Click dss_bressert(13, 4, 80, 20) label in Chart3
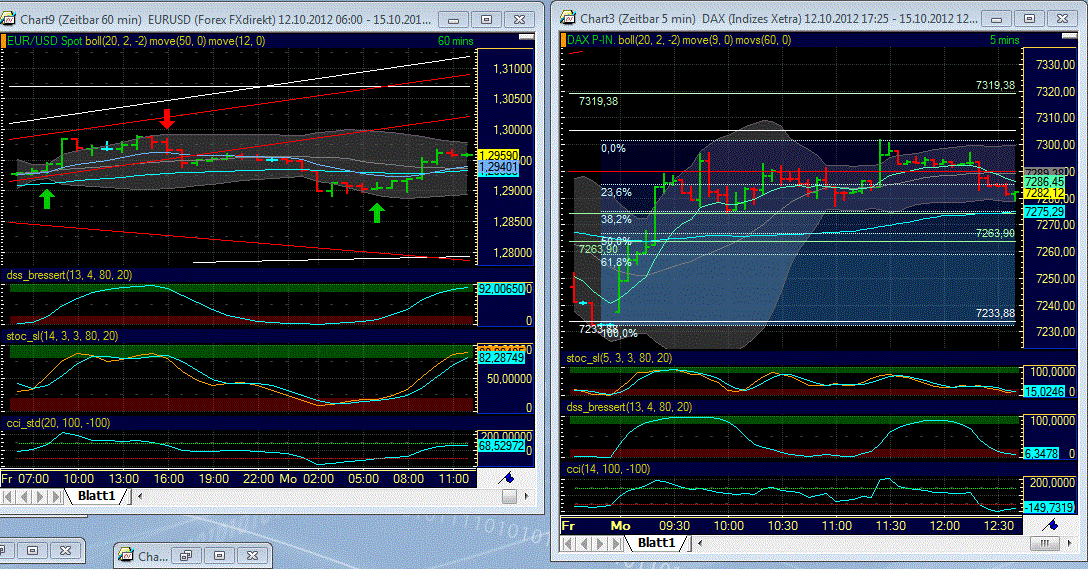The width and height of the screenshot is (1088, 569). pos(629,407)
